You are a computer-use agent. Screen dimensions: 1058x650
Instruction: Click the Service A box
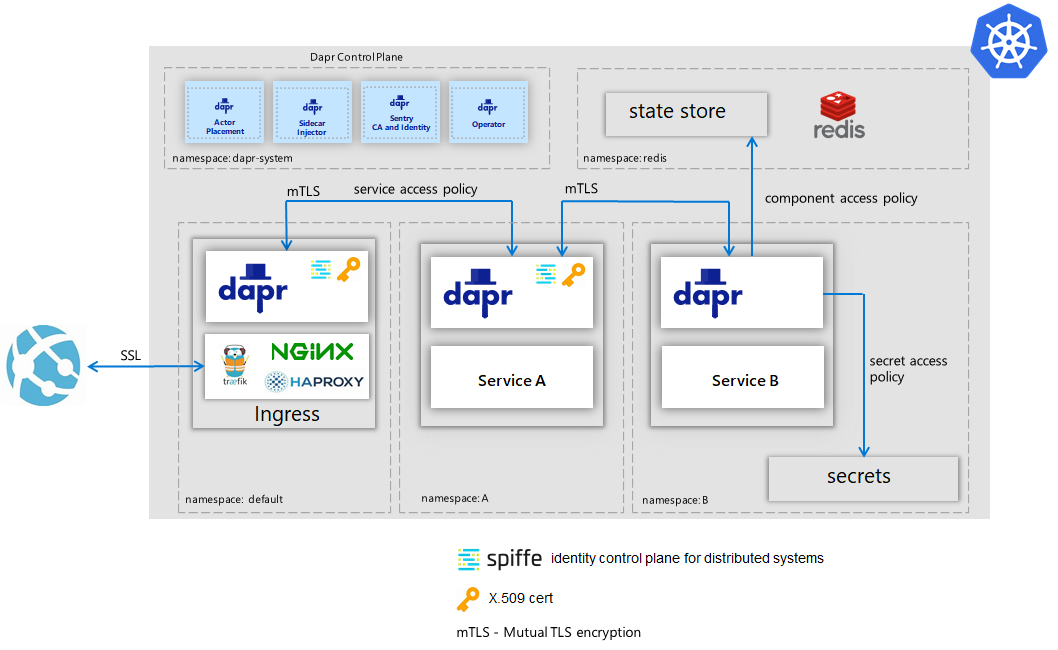511,378
